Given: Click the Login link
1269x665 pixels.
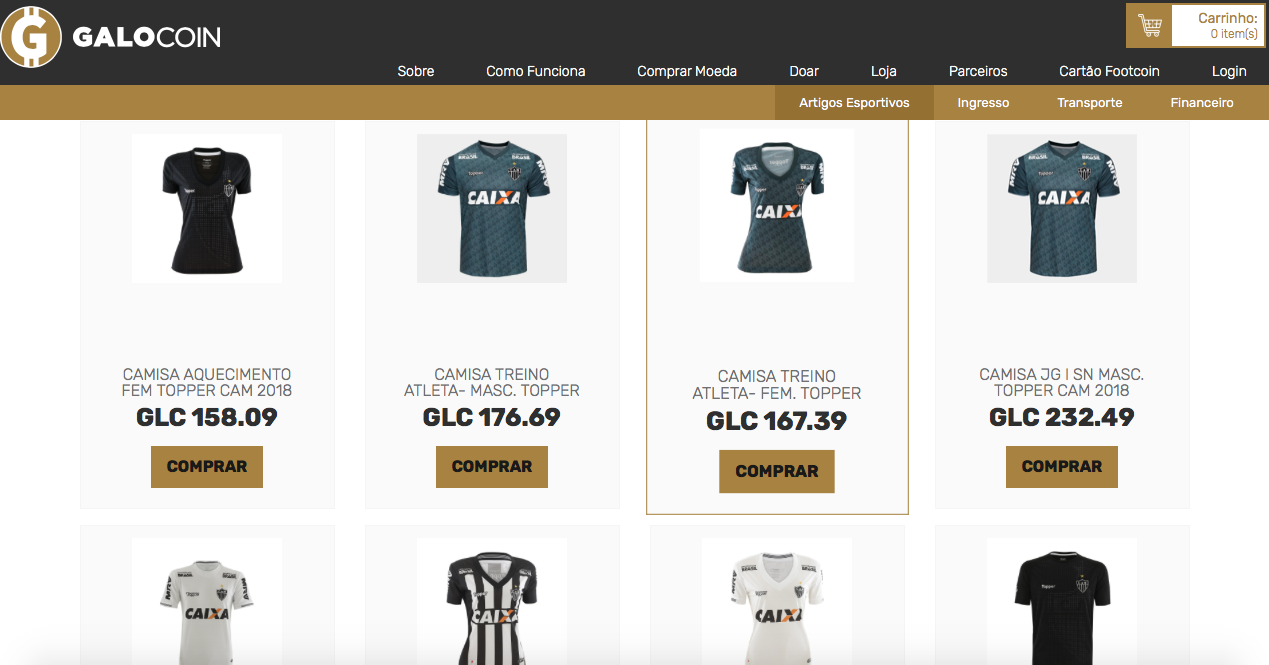Looking at the screenshot, I should (x=1229, y=71).
